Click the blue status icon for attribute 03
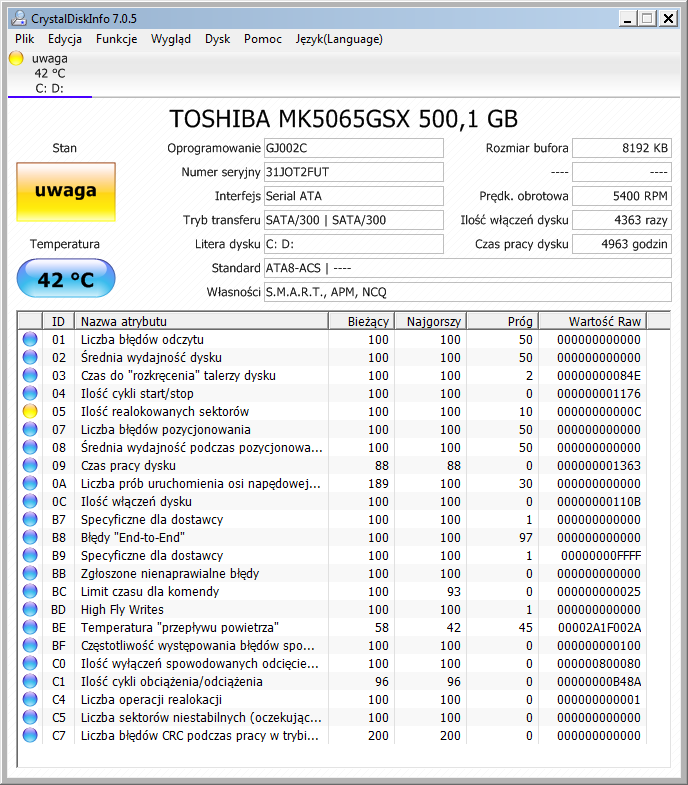688x785 pixels. pyautogui.click(x=30, y=375)
